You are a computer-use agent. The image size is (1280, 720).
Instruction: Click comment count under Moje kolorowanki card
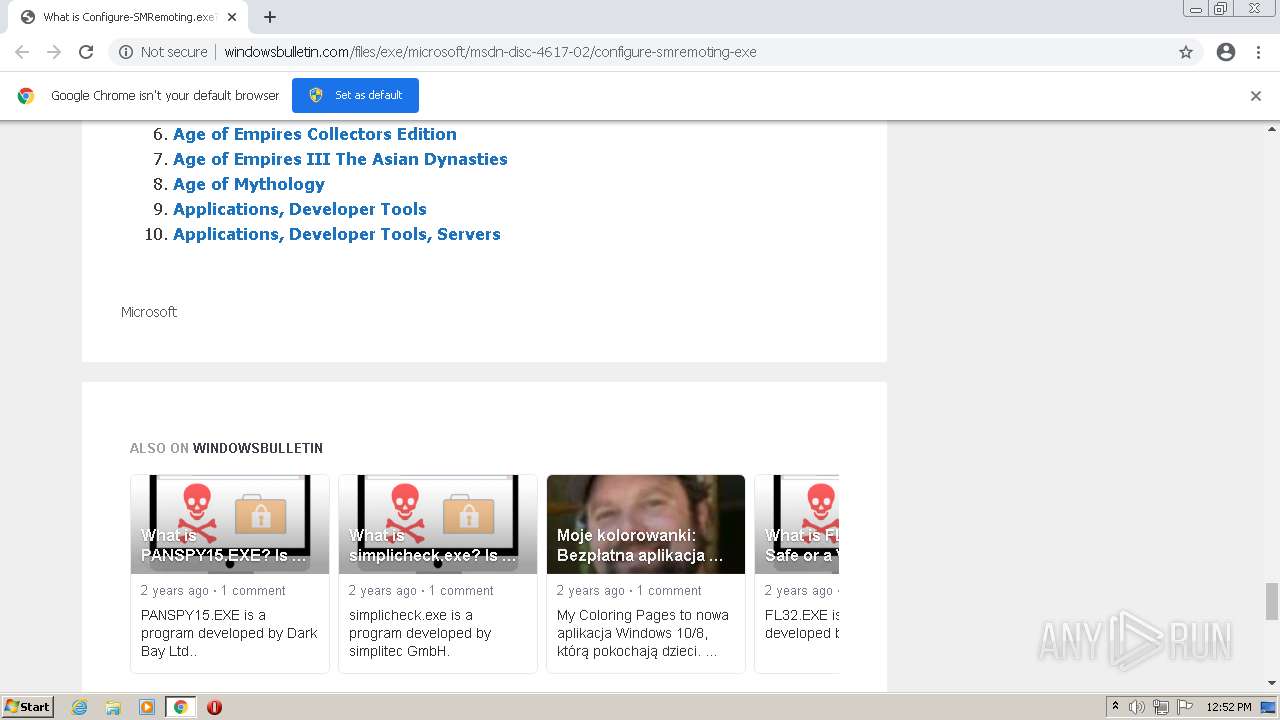click(669, 591)
